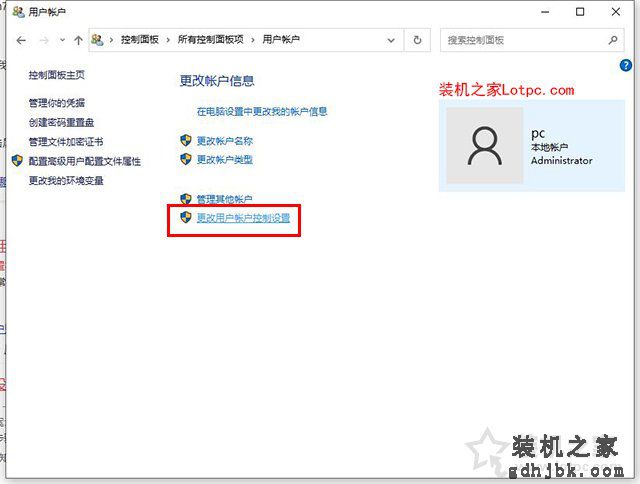640x484 pixels.
Task: Click the 本地帐户 label
Action: click(x=549, y=147)
